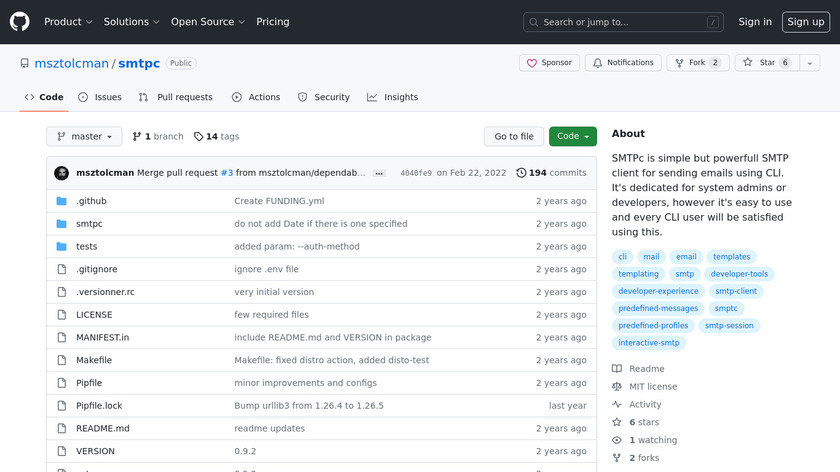Switch to the Insights tab
840x472 pixels.
(x=392, y=97)
